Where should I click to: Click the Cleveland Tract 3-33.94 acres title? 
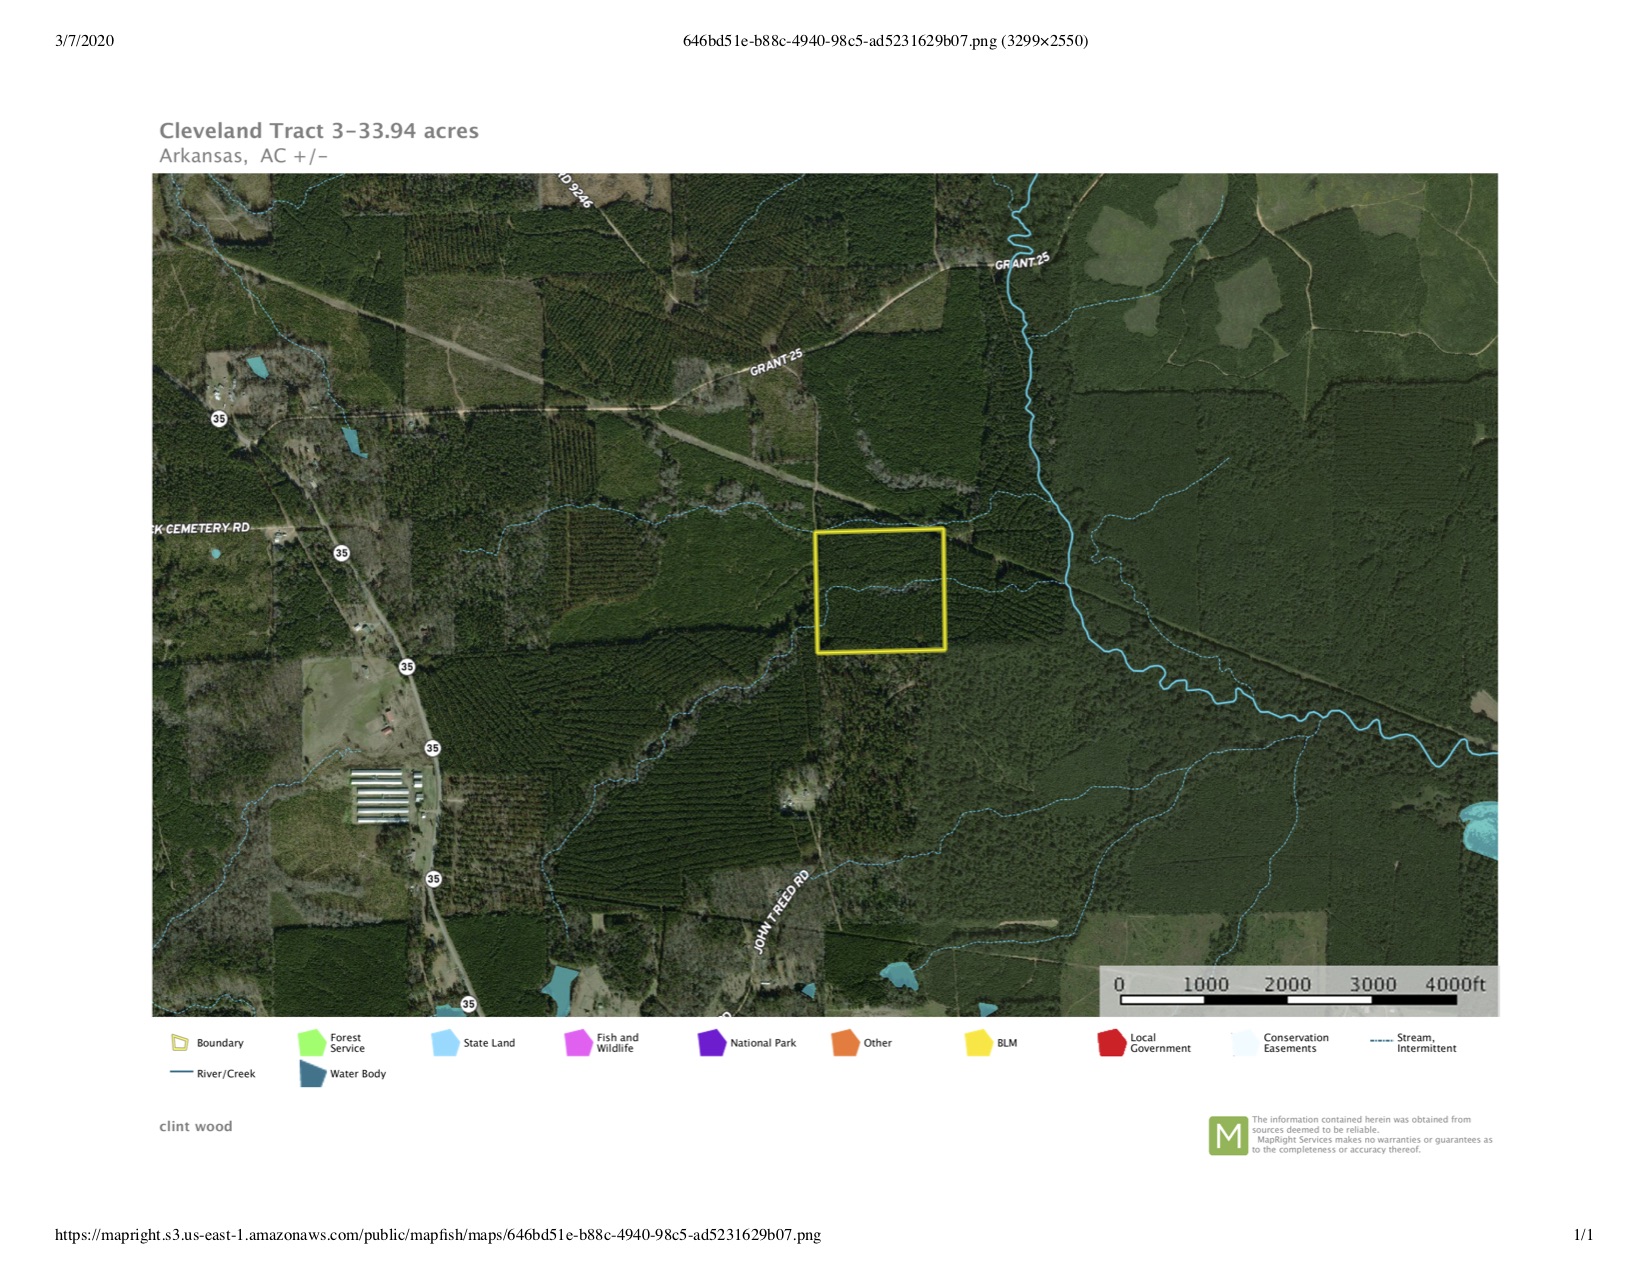(319, 131)
